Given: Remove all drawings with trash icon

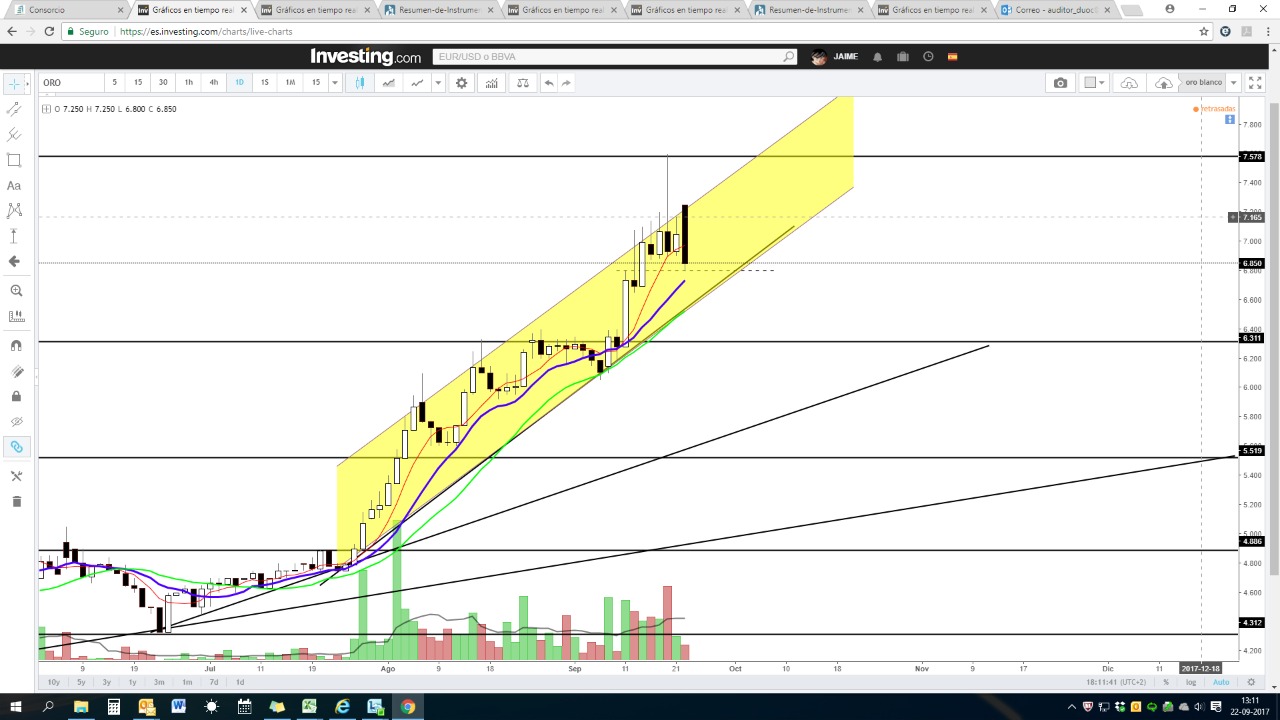Looking at the screenshot, I should point(16,501).
